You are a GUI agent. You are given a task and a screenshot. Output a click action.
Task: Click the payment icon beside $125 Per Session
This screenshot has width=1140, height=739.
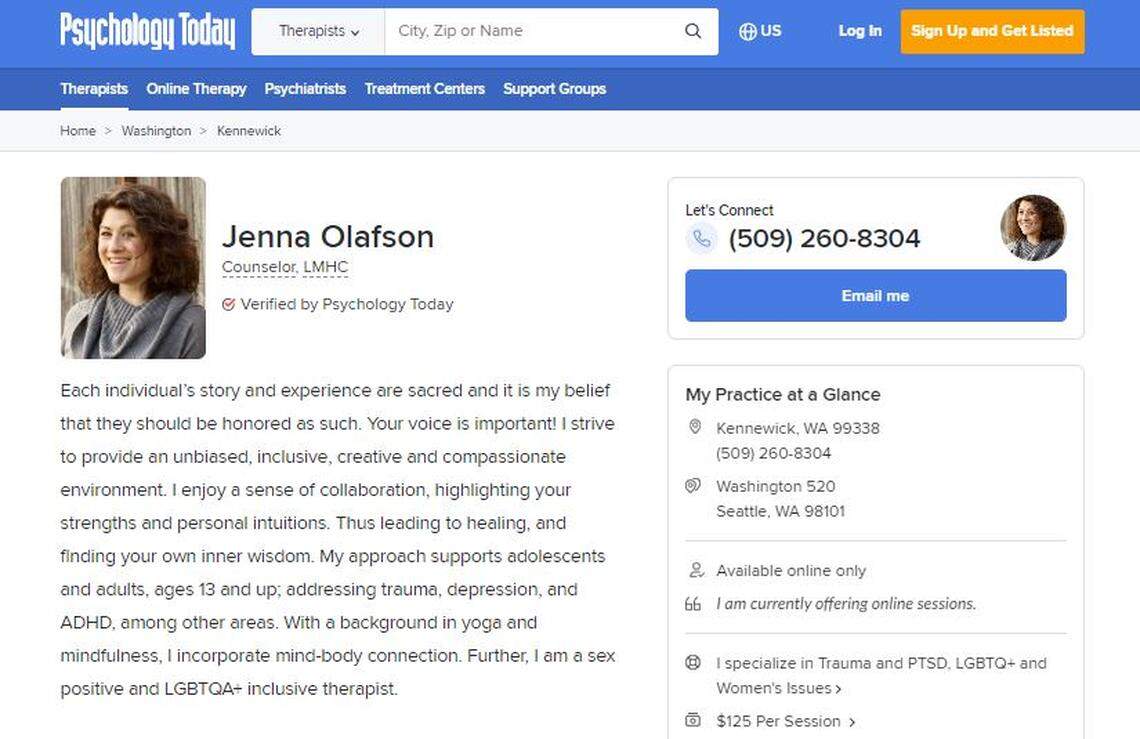[695, 721]
